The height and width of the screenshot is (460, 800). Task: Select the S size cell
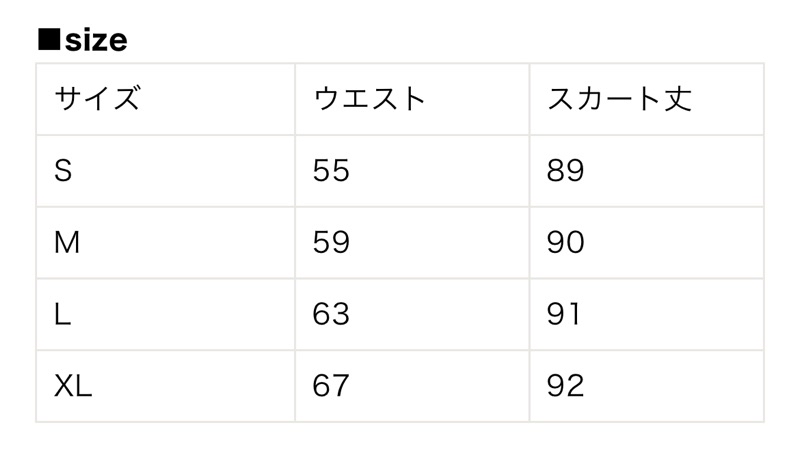165,171
